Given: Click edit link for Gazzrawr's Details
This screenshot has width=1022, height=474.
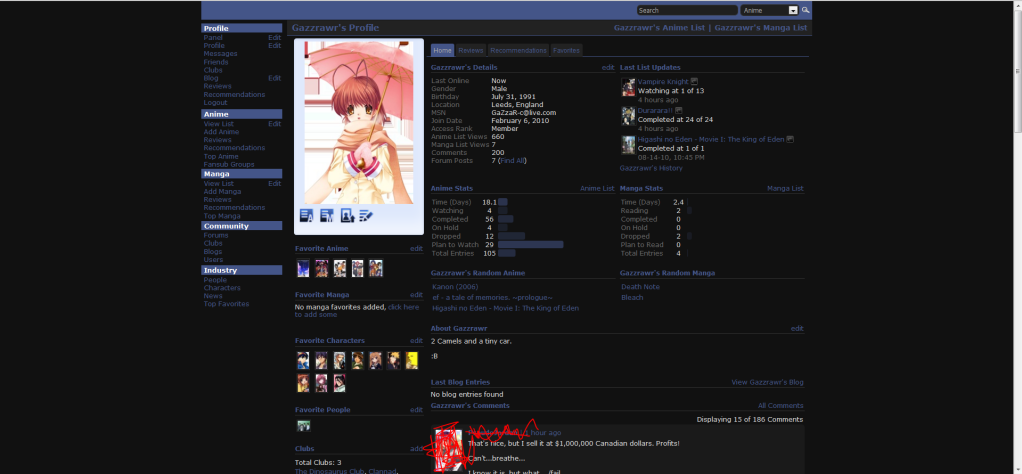Looking at the screenshot, I should (607, 67).
